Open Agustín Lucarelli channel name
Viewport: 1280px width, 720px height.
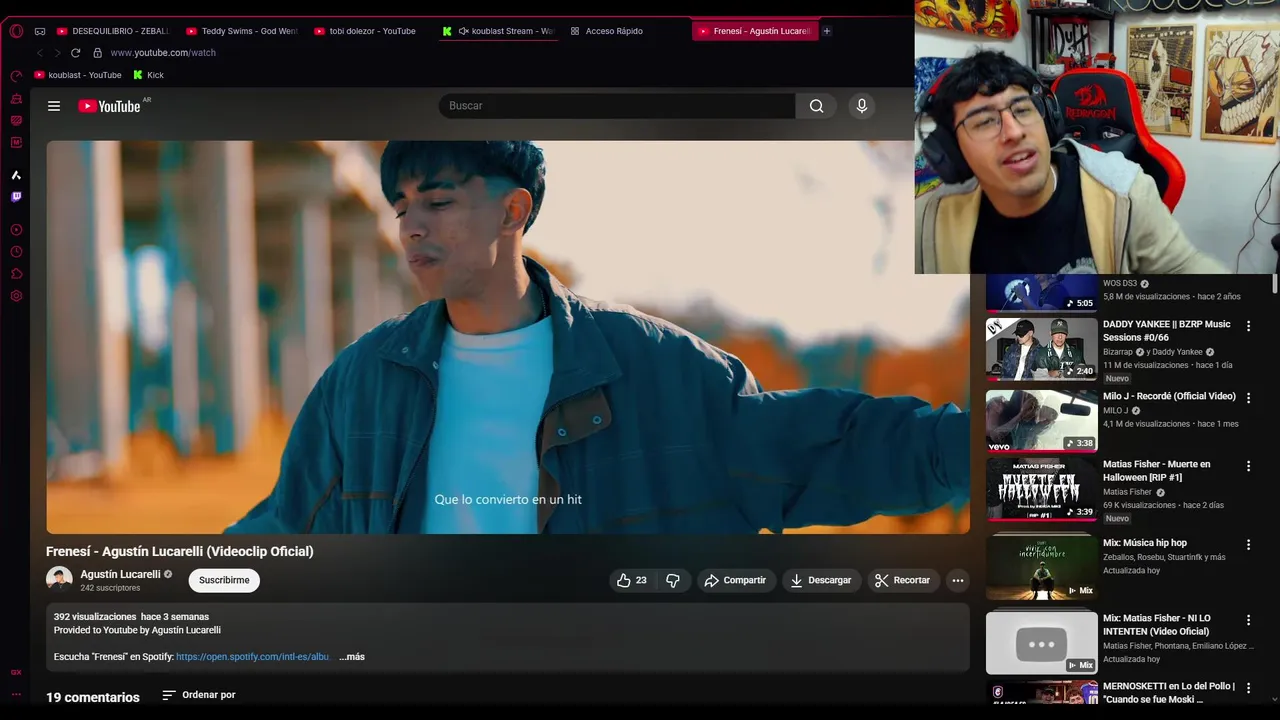click(x=120, y=574)
